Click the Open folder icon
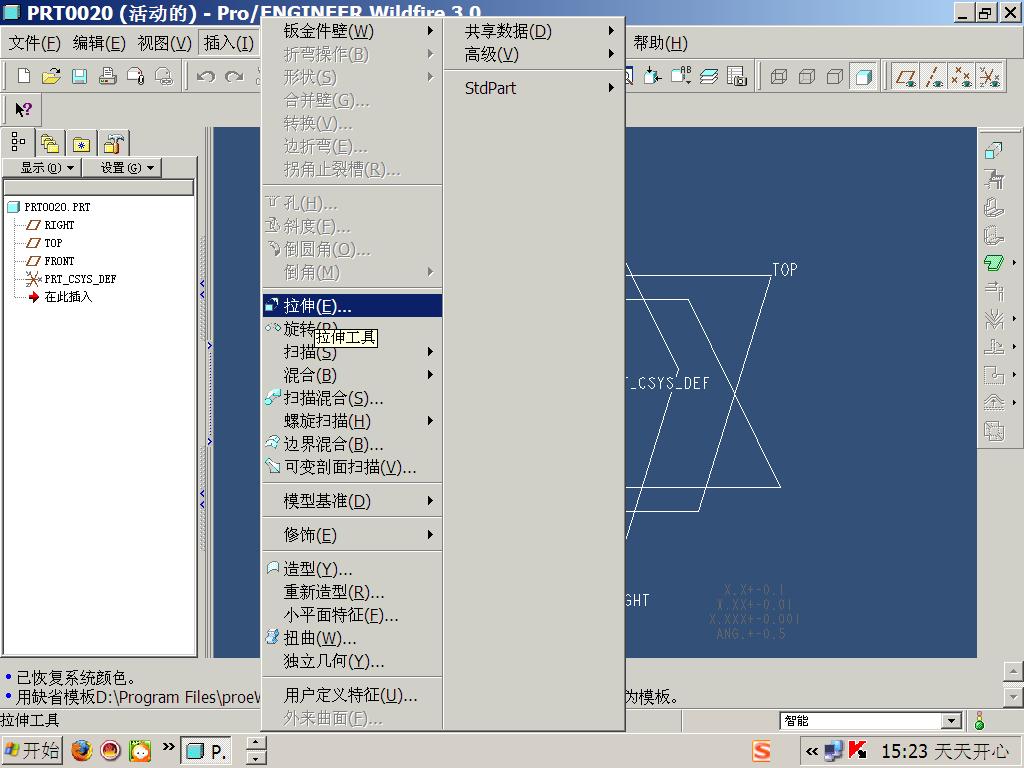 tap(51, 76)
